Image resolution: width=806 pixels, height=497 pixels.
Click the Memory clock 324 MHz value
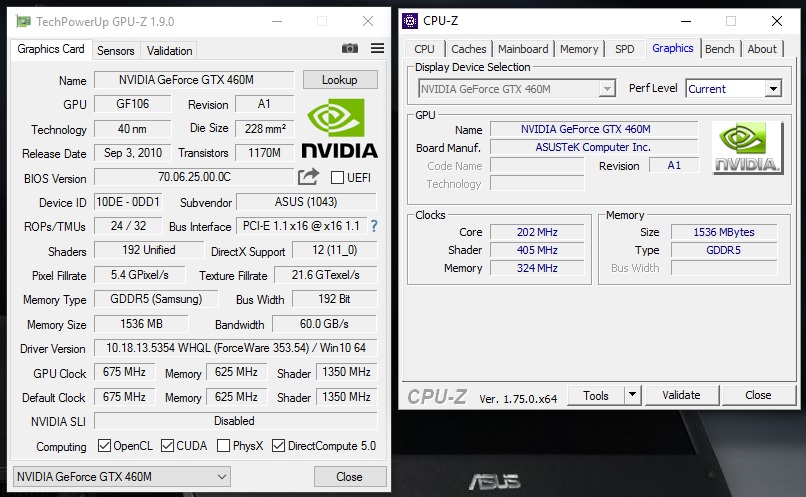click(x=537, y=268)
